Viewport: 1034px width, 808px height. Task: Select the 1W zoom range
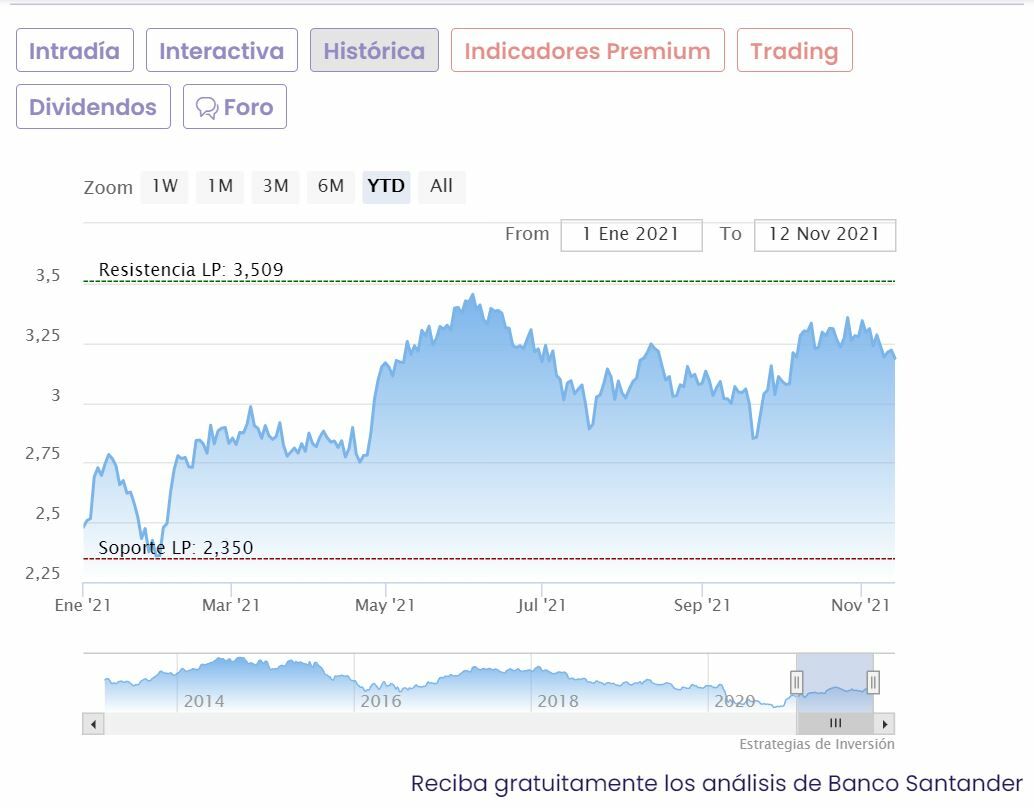click(165, 186)
